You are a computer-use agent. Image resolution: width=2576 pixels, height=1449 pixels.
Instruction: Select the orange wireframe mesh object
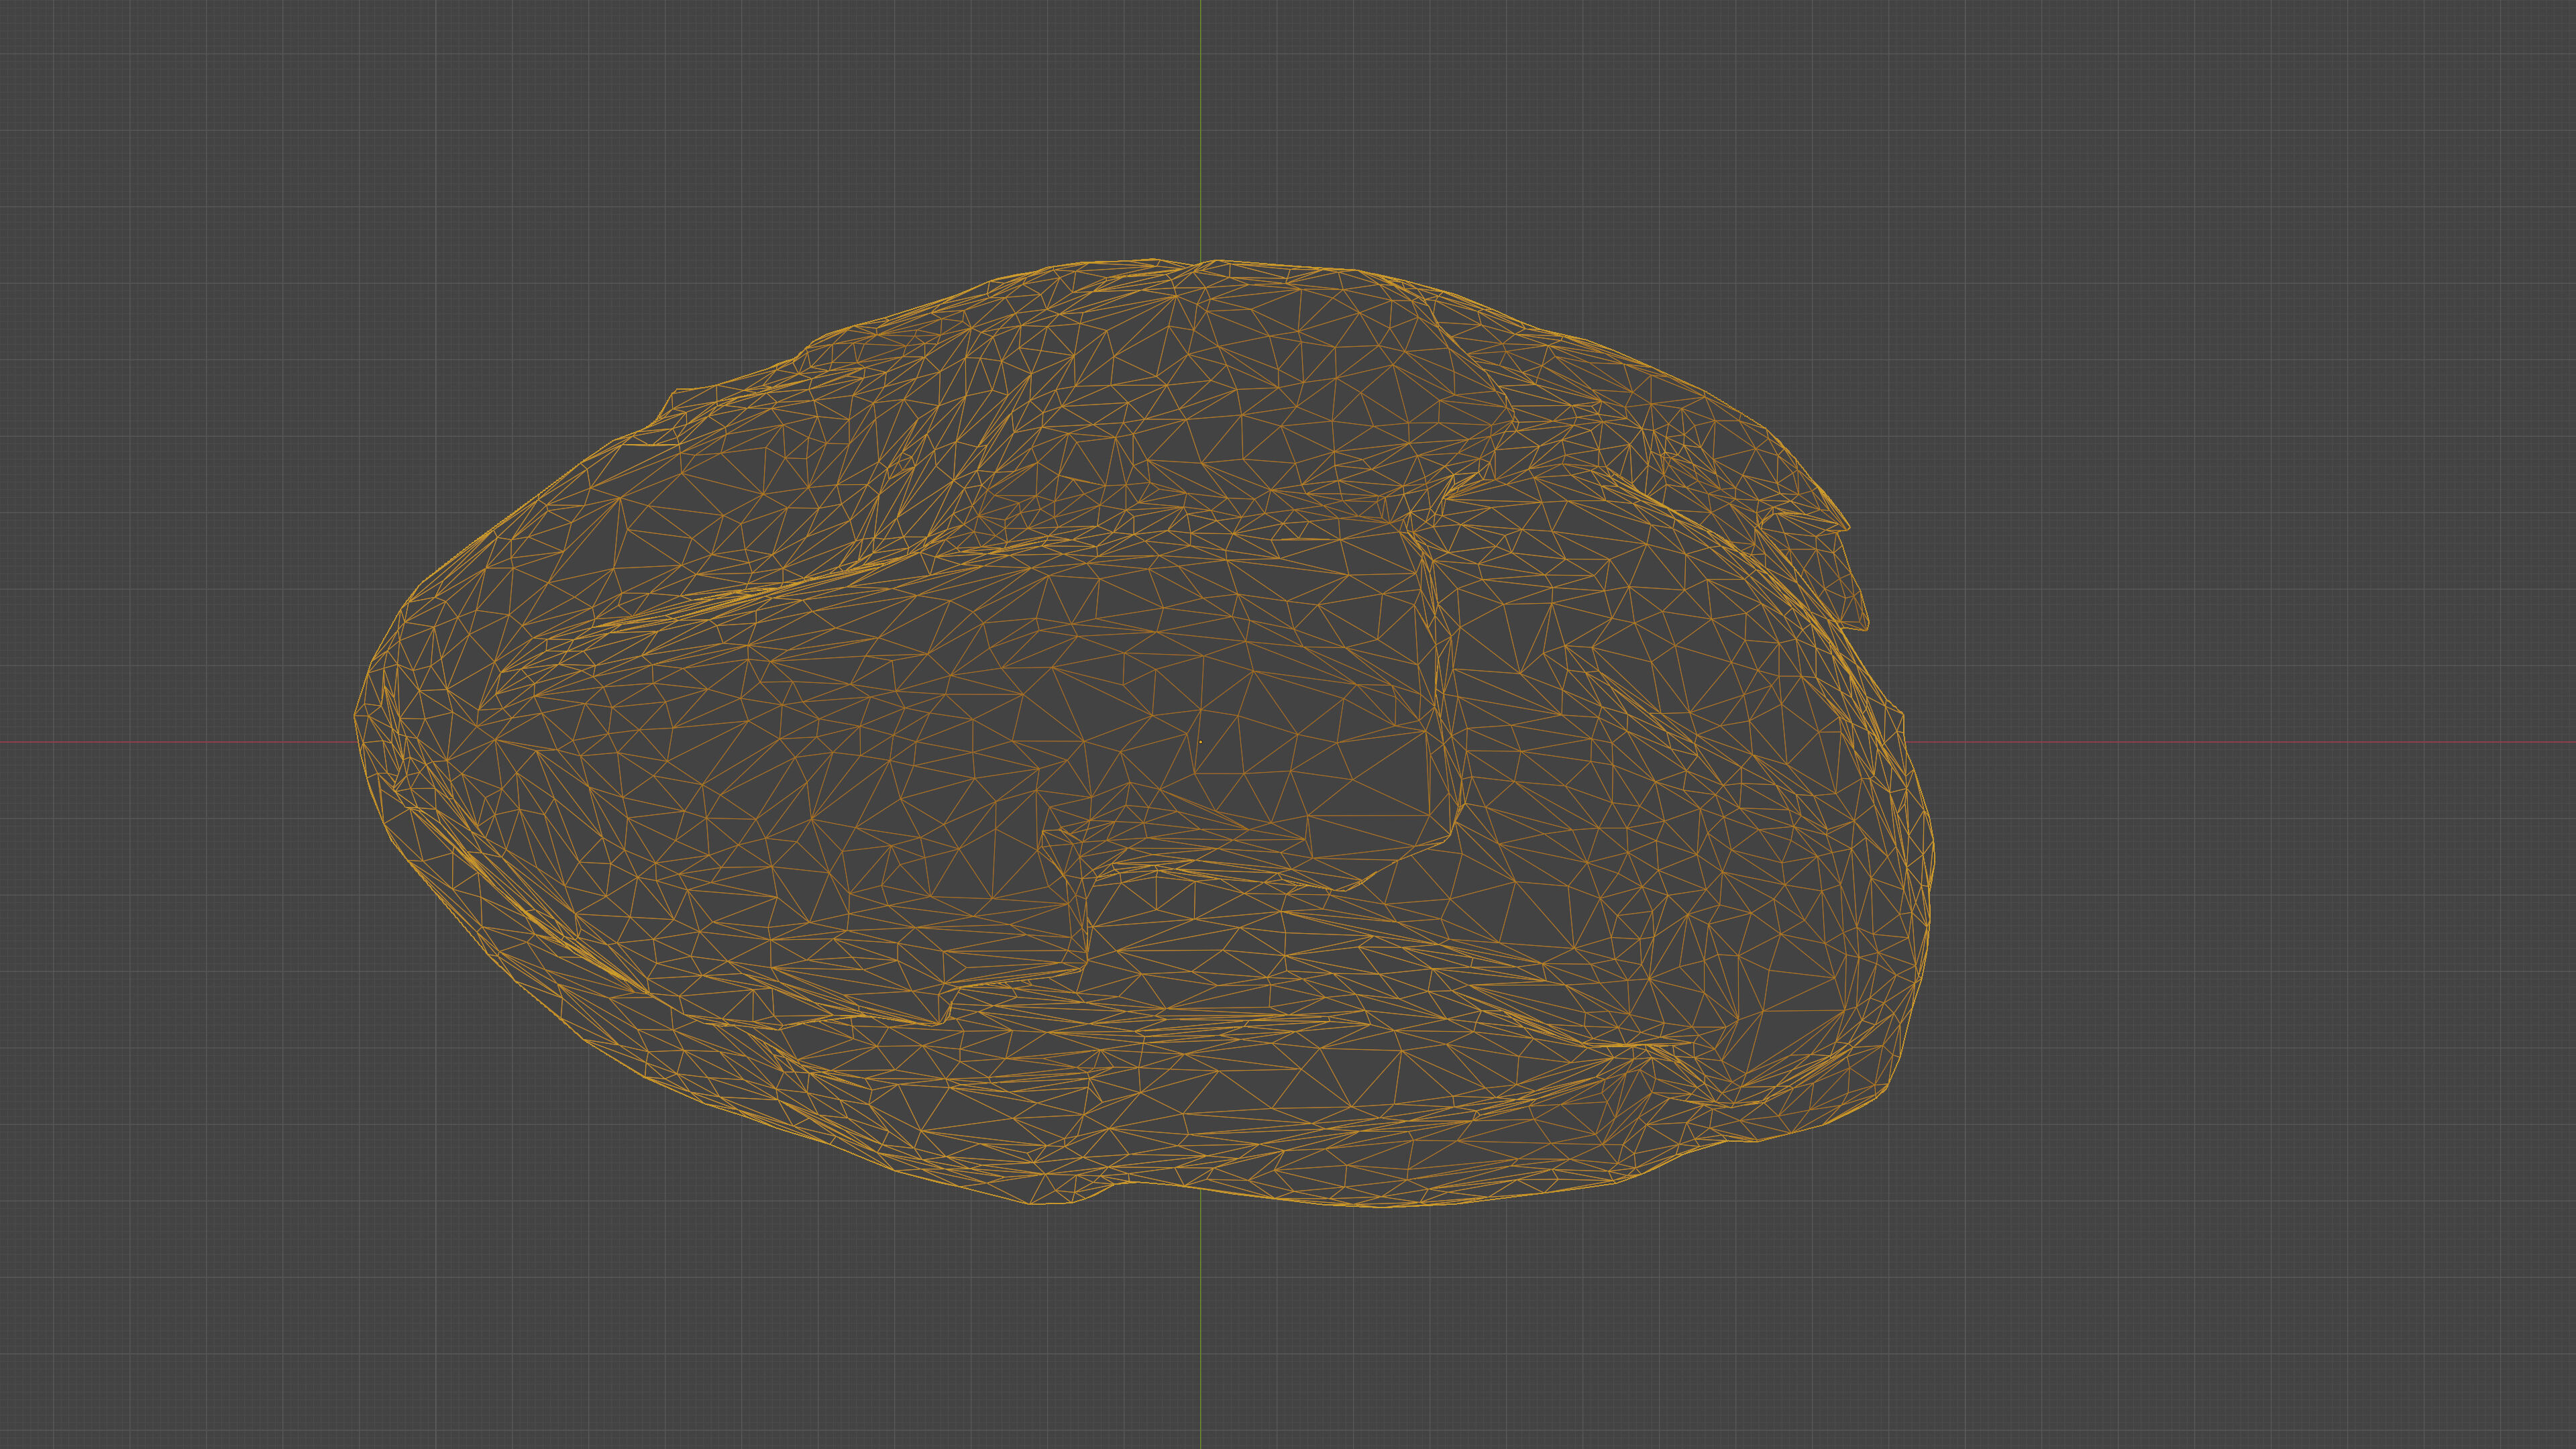tap(1144, 733)
